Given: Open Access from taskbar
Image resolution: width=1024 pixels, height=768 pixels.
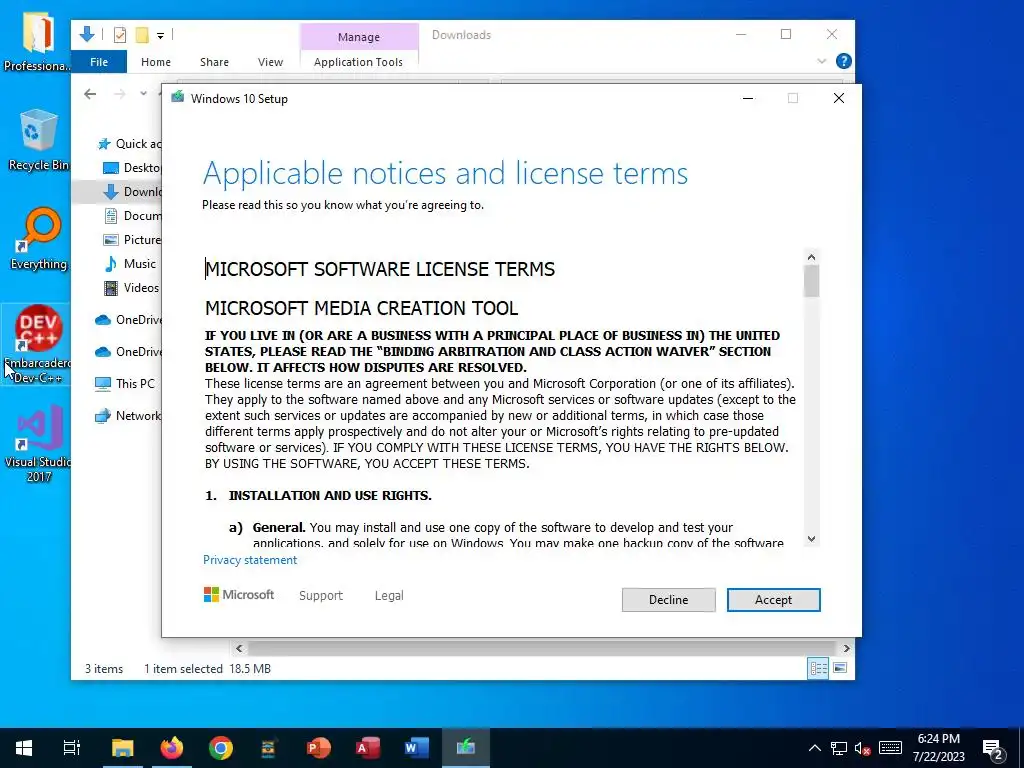Looking at the screenshot, I should (x=368, y=748).
